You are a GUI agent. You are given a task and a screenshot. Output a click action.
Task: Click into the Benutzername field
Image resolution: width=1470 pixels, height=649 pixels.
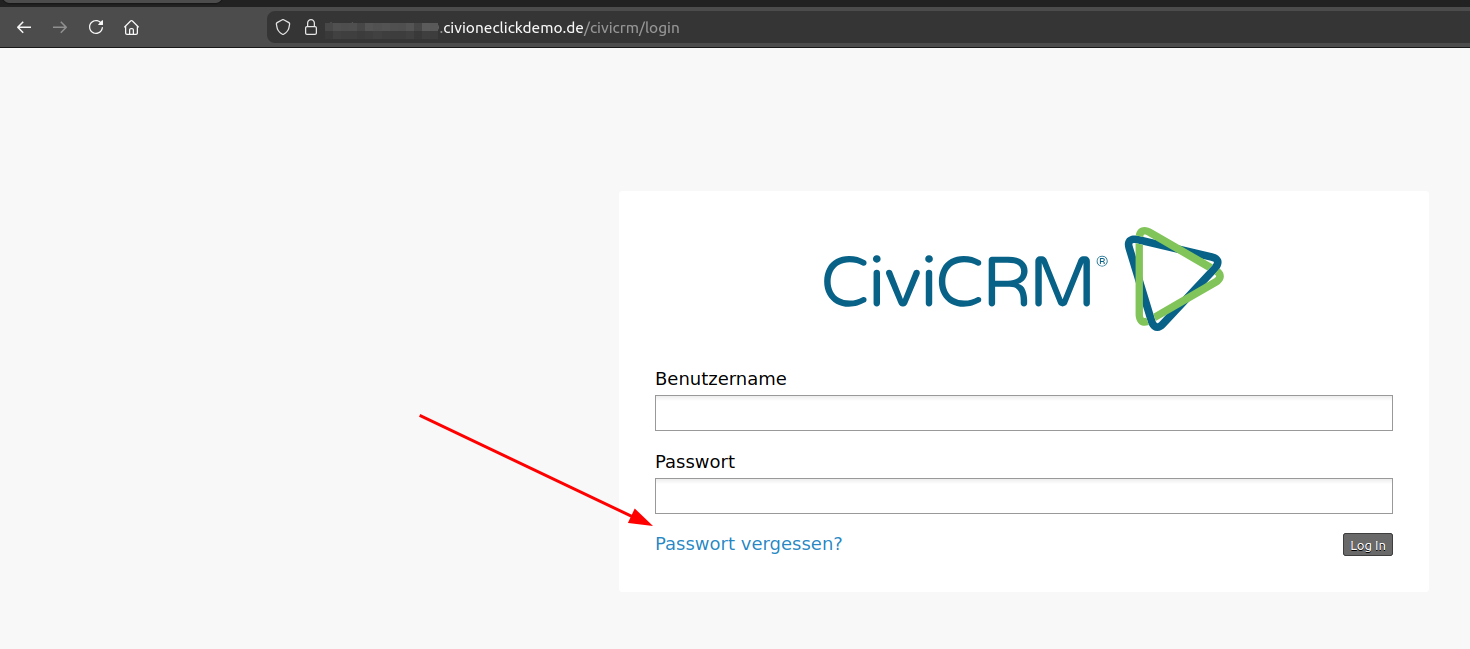[1023, 413]
